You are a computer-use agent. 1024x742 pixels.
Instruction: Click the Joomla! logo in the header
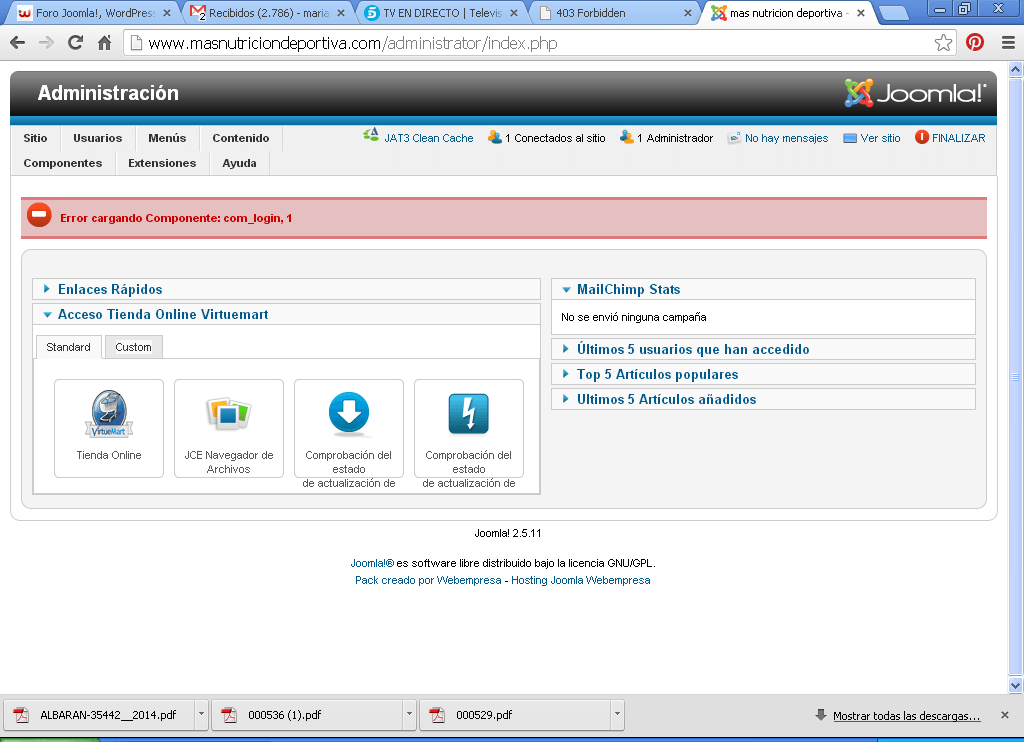click(x=915, y=93)
